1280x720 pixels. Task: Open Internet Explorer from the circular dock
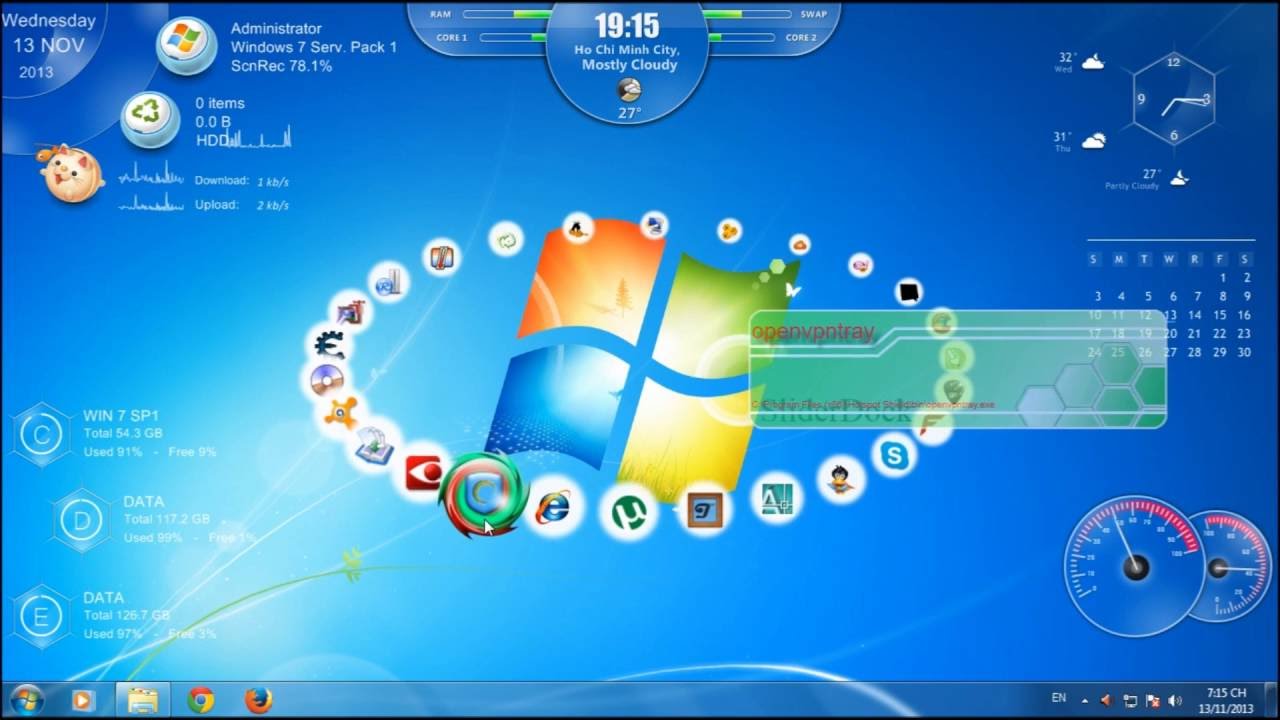pyautogui.click(x=552, y=507)
